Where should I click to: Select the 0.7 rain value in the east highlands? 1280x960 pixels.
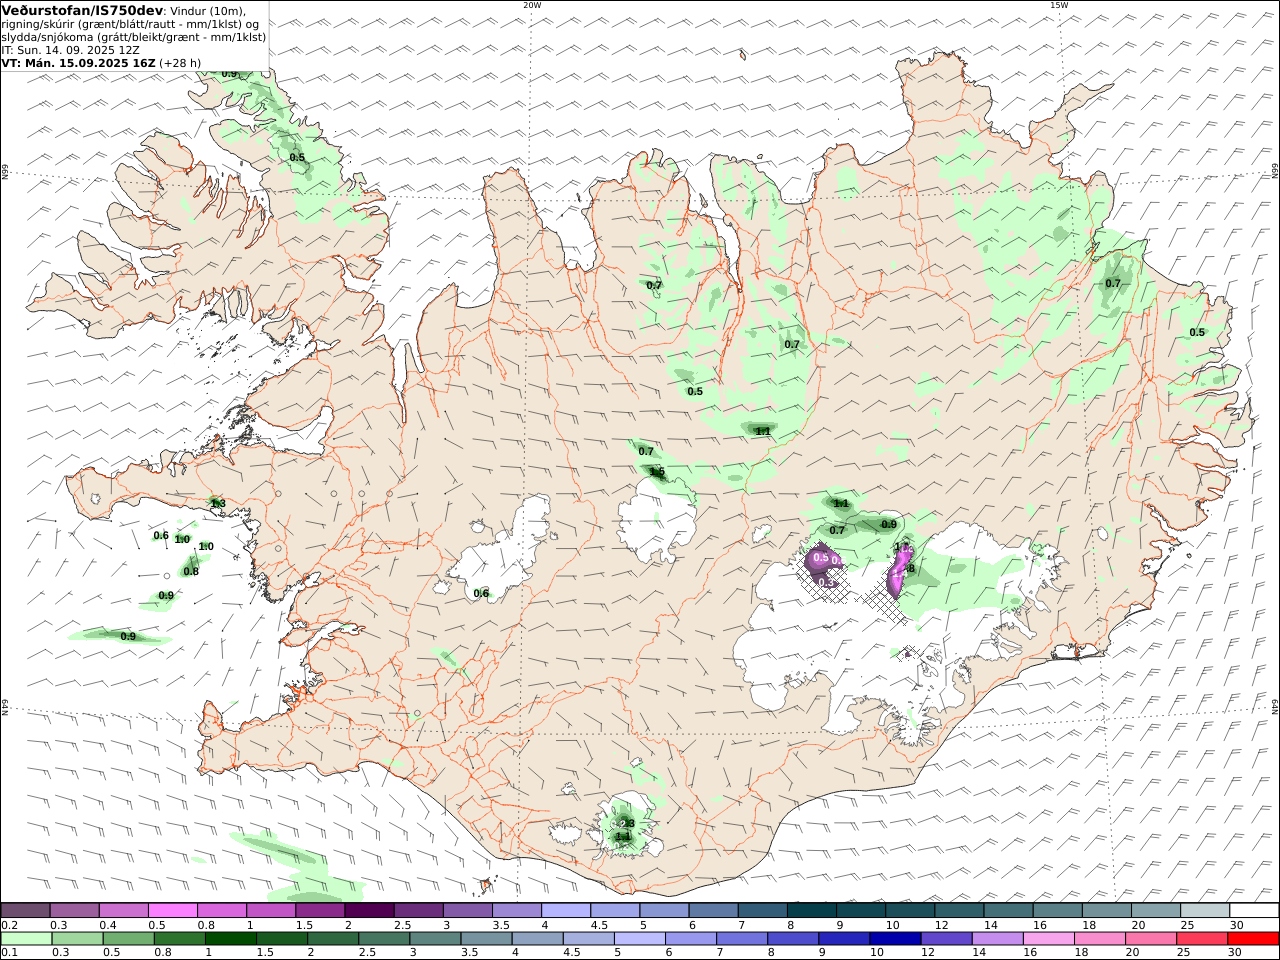pos(1113,283)
